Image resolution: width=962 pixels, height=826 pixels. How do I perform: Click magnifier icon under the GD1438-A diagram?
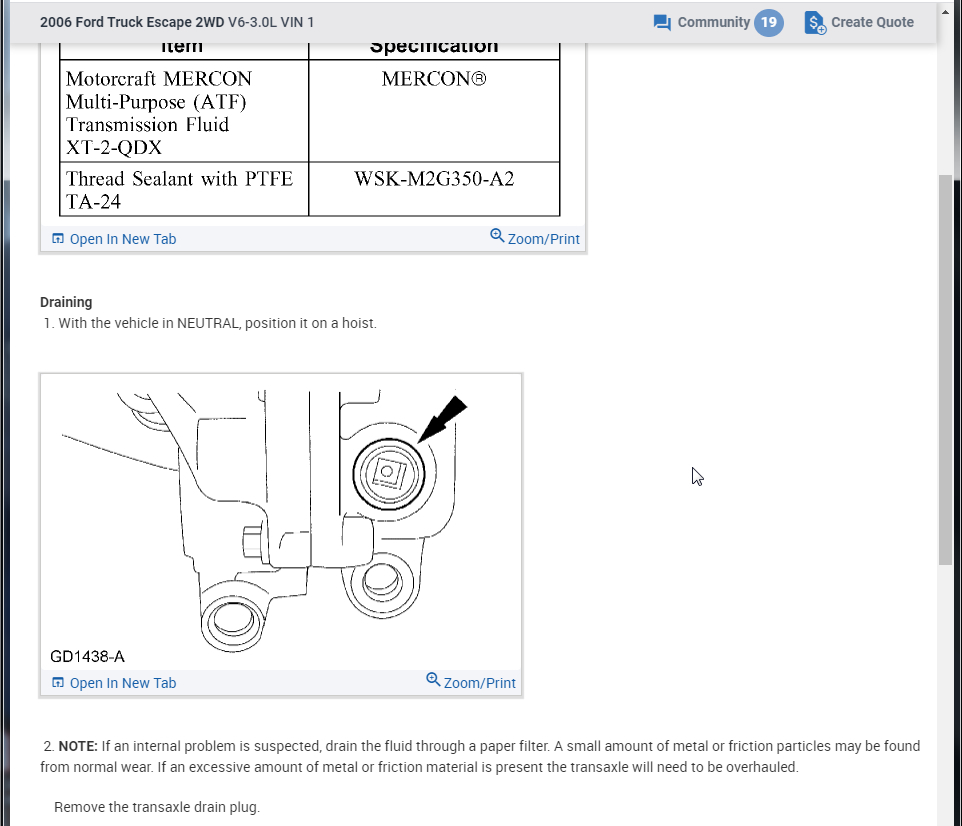point(433,679)
